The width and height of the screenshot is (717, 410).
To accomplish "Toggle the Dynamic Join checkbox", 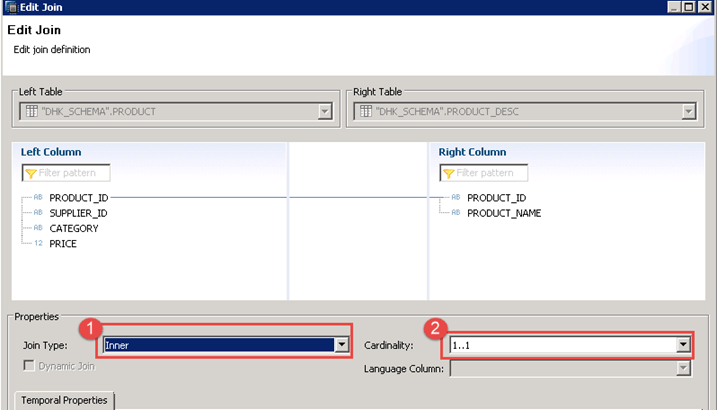I will pyautogui.click(x=28, y=366).
